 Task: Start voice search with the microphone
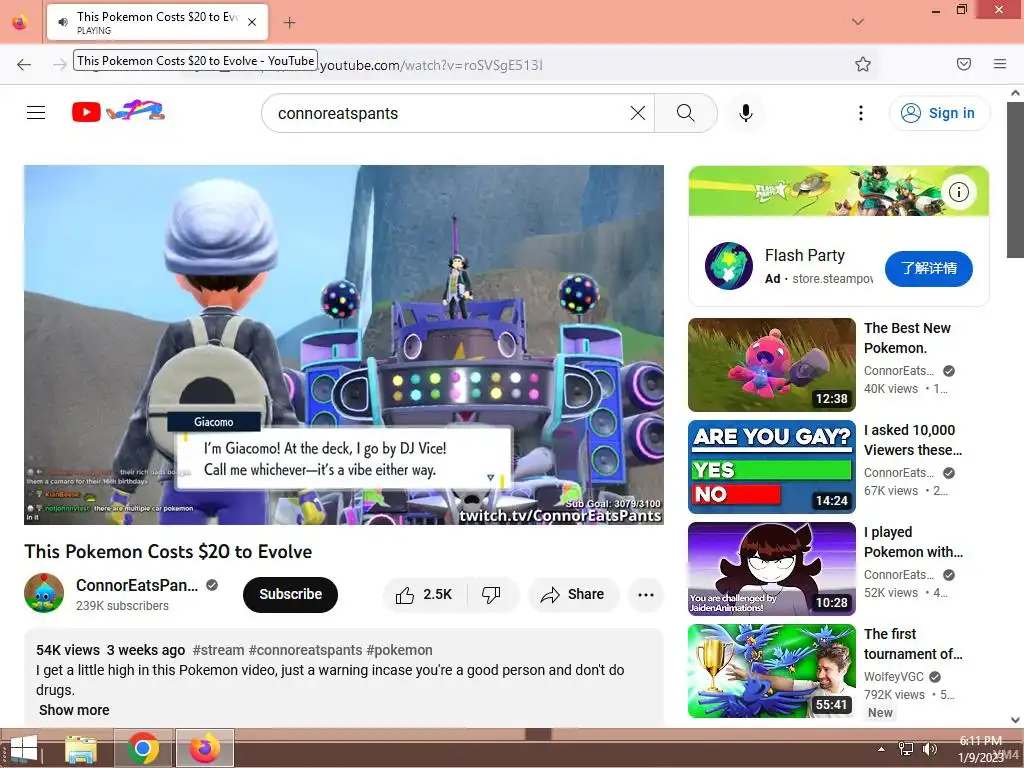pyautogui.click(x=746, y=113)
